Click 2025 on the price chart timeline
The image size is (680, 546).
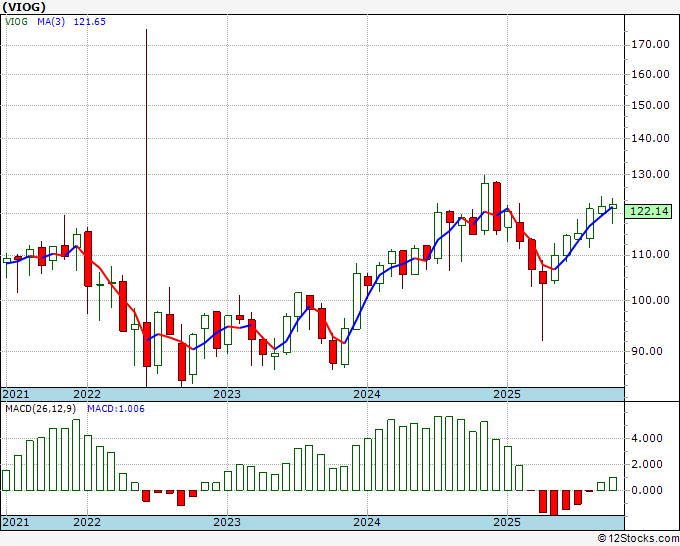507,394
